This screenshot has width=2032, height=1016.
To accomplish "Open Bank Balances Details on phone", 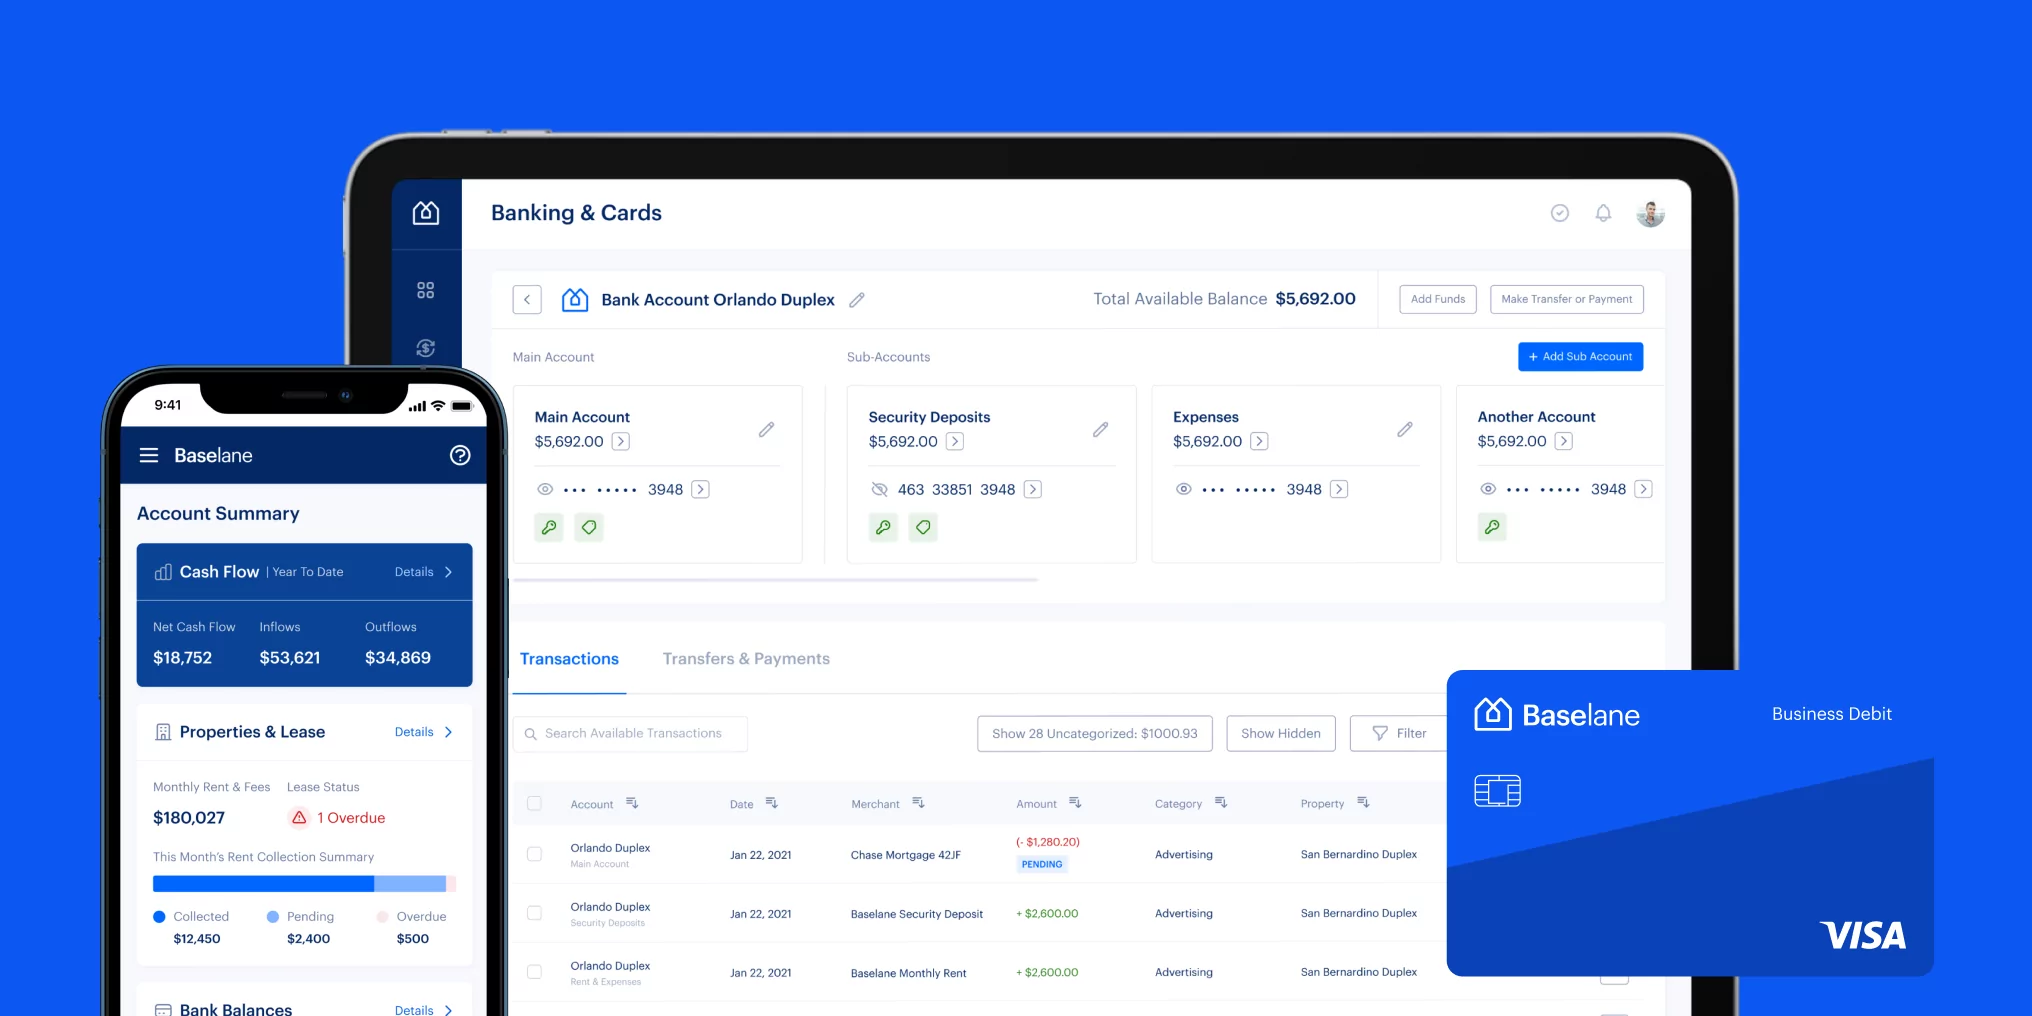I will [424, 1008].
